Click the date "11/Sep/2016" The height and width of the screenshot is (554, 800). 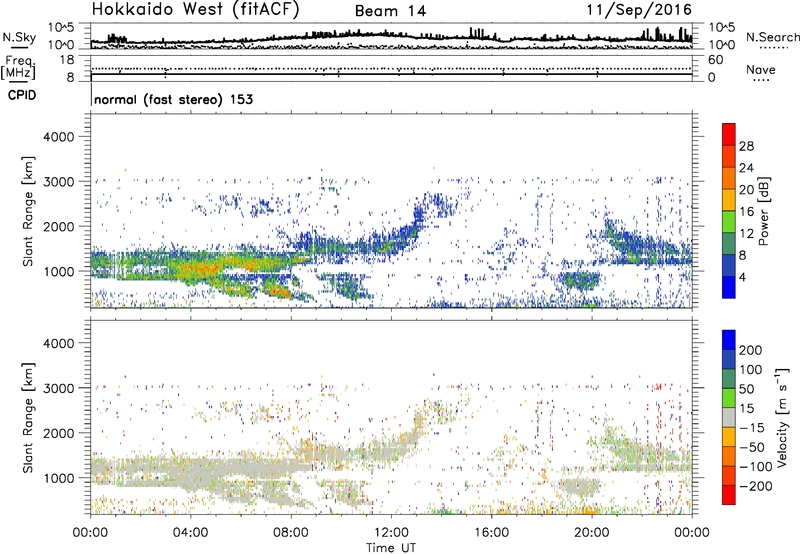point(639,10)
